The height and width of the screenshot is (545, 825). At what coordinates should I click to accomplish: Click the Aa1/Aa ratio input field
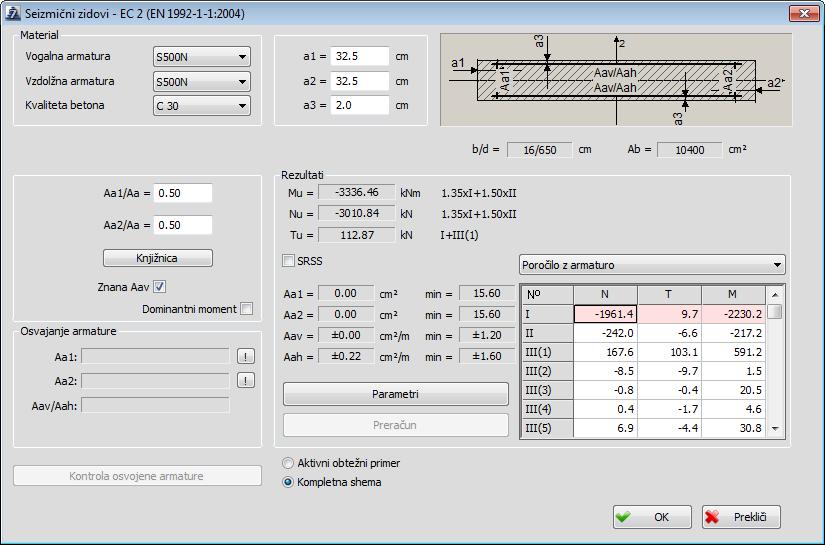[x=183, y=193]
